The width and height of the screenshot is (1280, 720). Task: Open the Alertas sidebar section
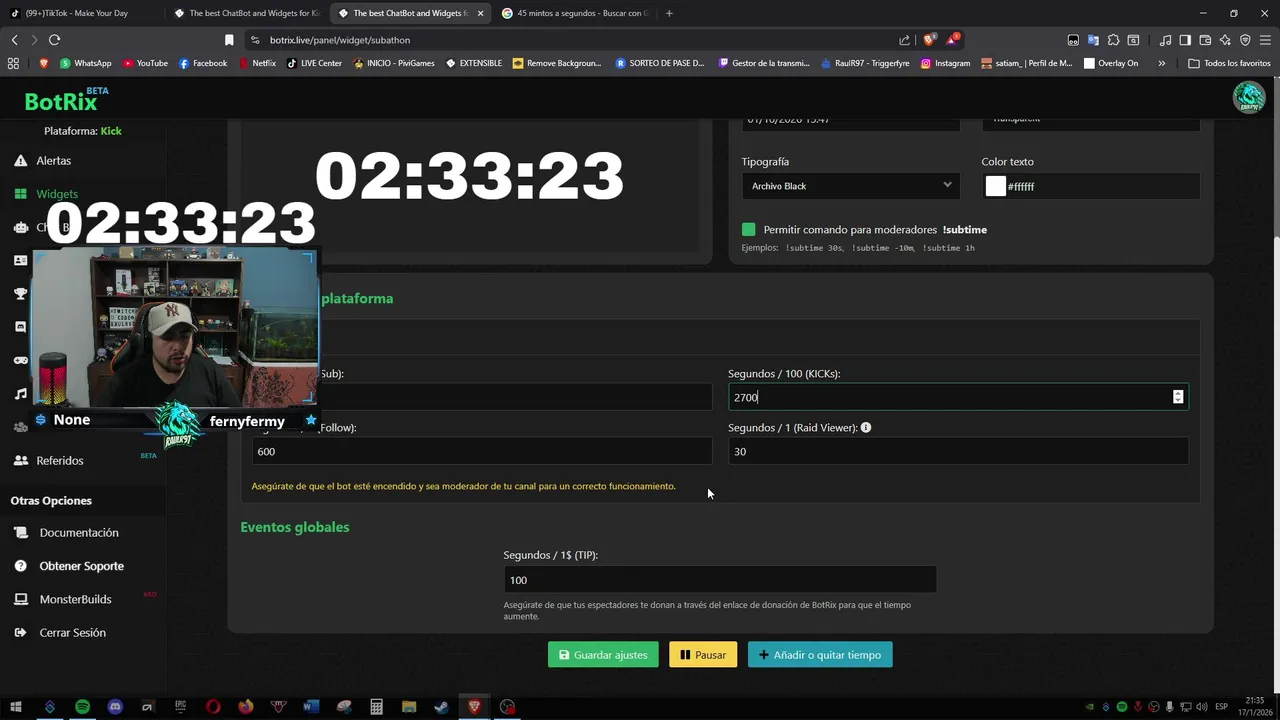coord(53,161)
